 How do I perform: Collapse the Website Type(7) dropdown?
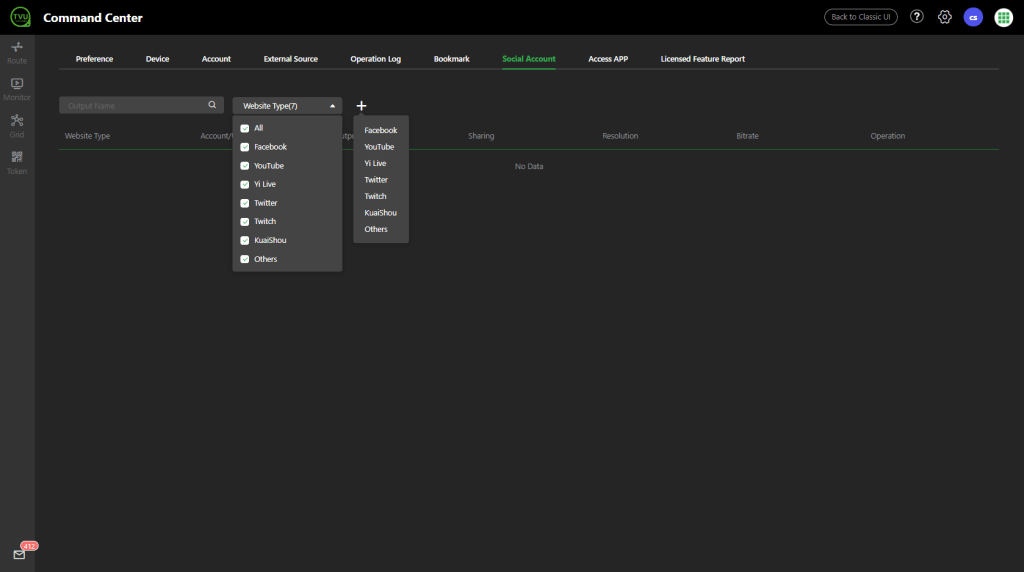(287, 106)
